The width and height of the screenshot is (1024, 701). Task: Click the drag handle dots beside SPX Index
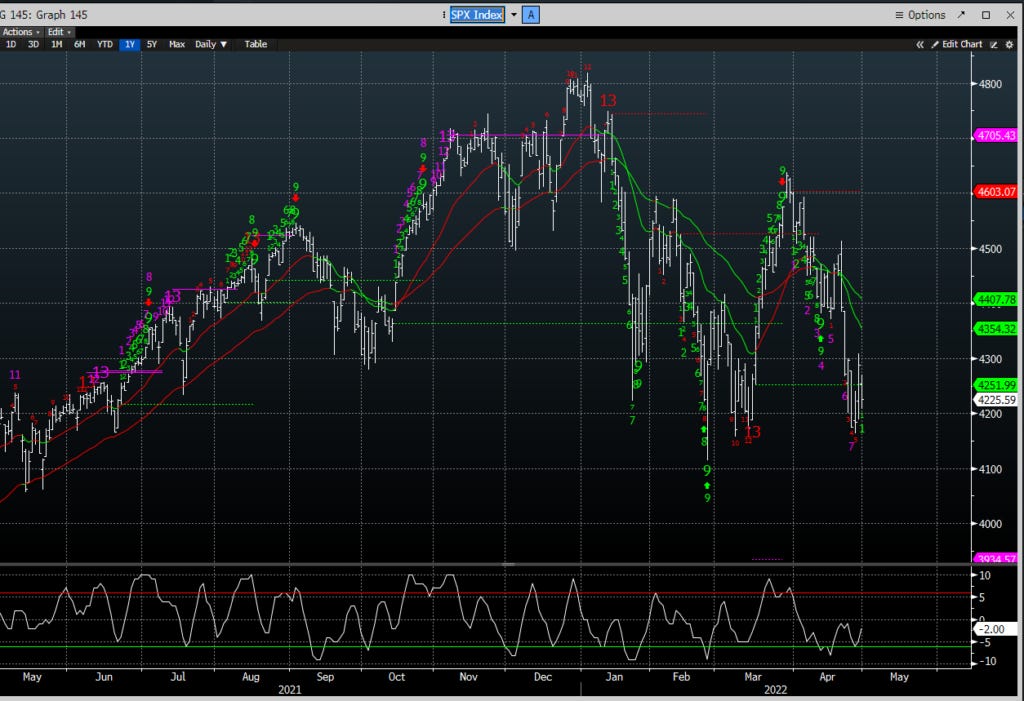click(444, 14)
